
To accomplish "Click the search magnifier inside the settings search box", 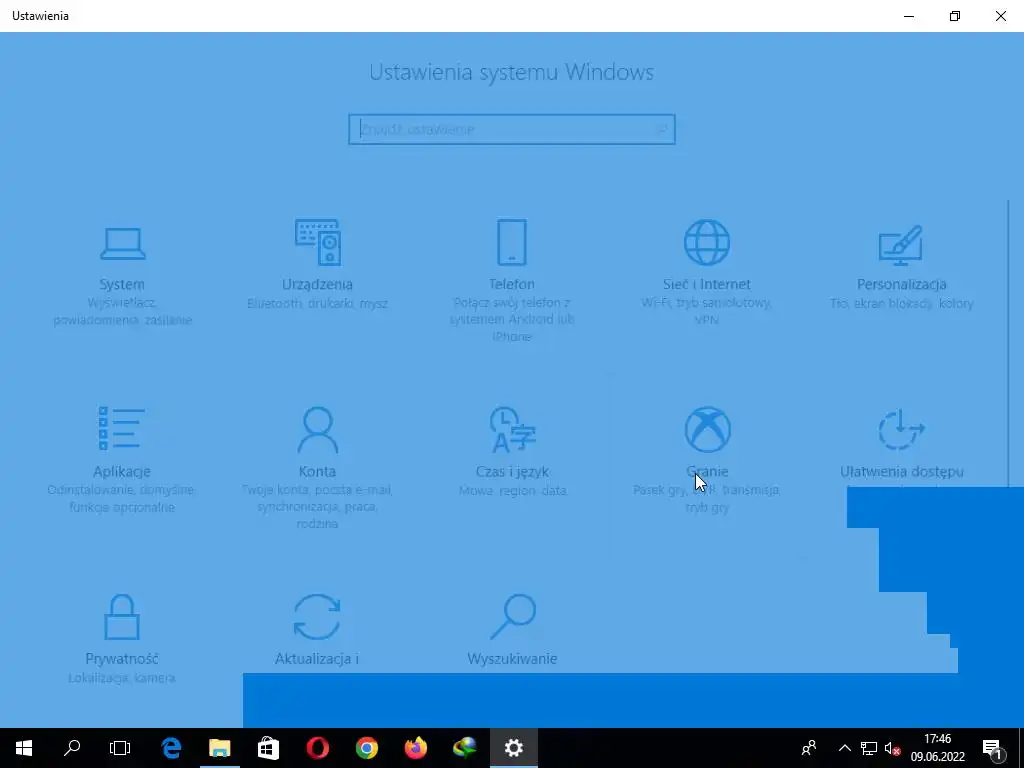I will [661, 129].
